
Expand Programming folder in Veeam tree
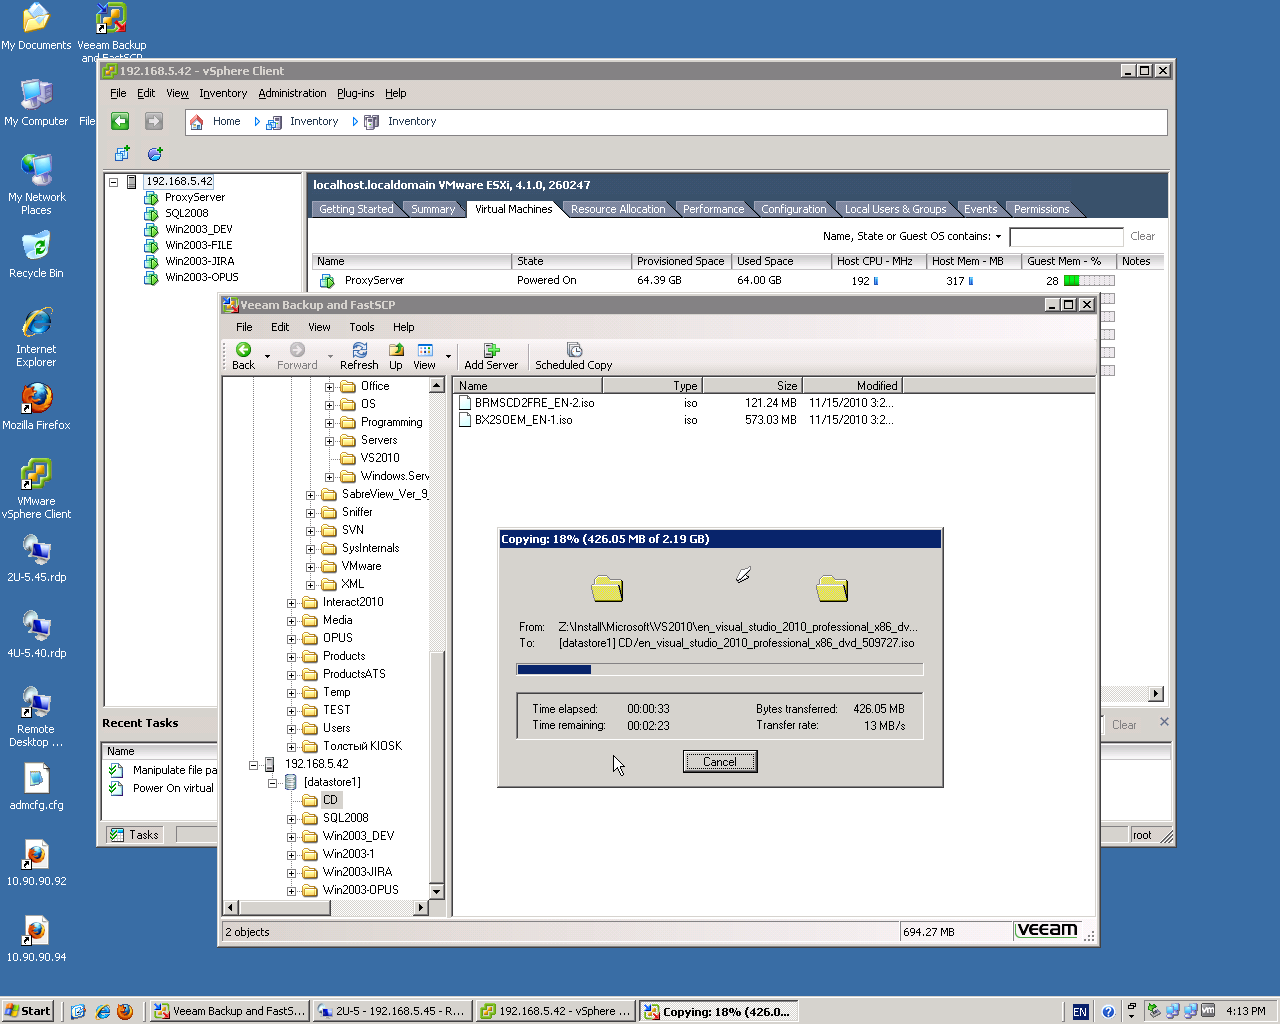(330, 423)
